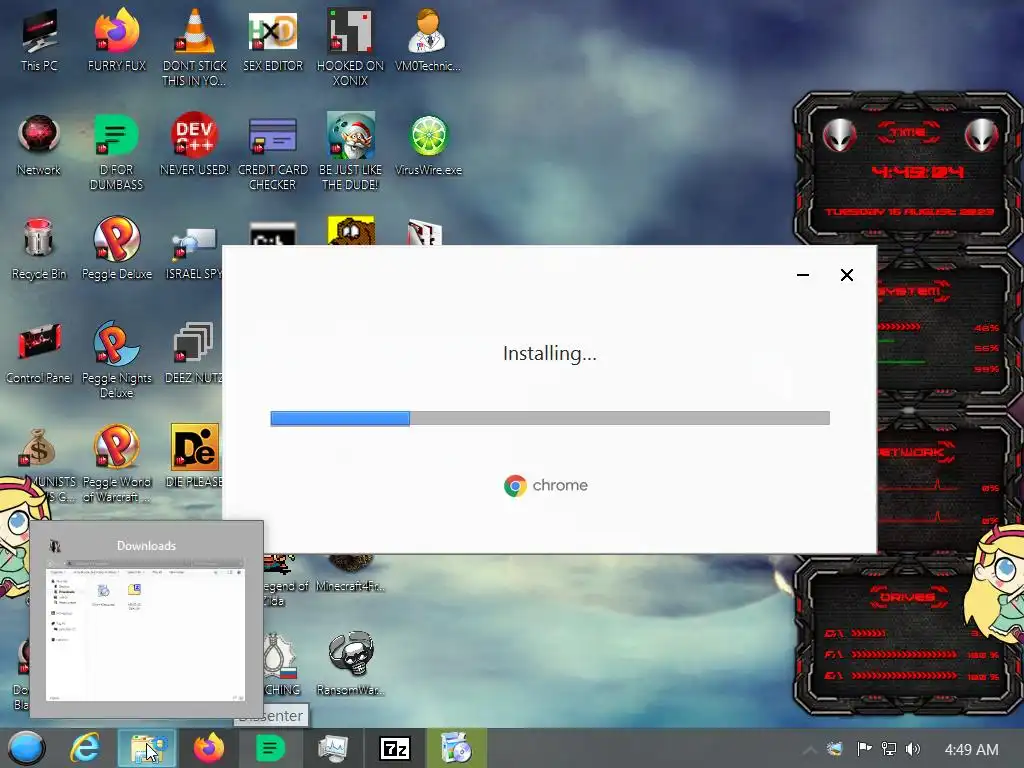Select the ISRAEL SPY desktop icon
Image resolution: width=1024 pixels, height=768 pixels.
pos(195,253)
